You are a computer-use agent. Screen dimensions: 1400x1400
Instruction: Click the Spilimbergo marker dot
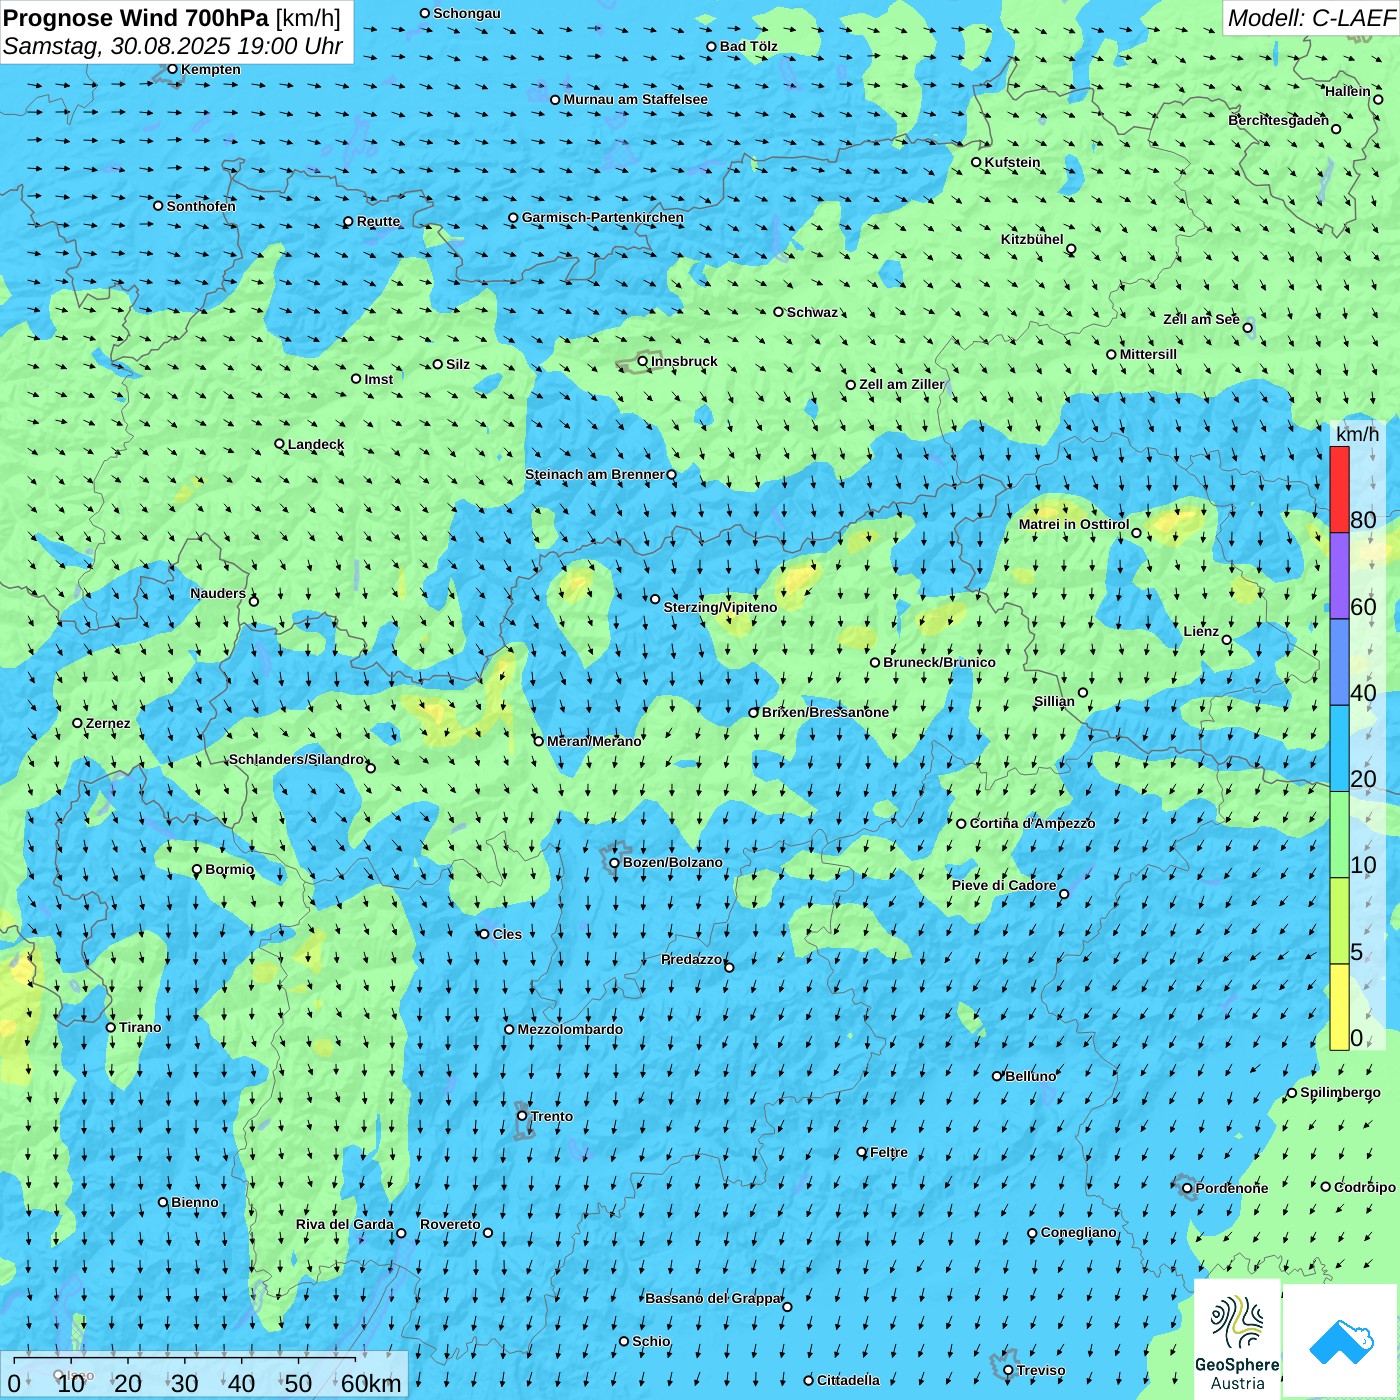[x=1292, y=1093]
